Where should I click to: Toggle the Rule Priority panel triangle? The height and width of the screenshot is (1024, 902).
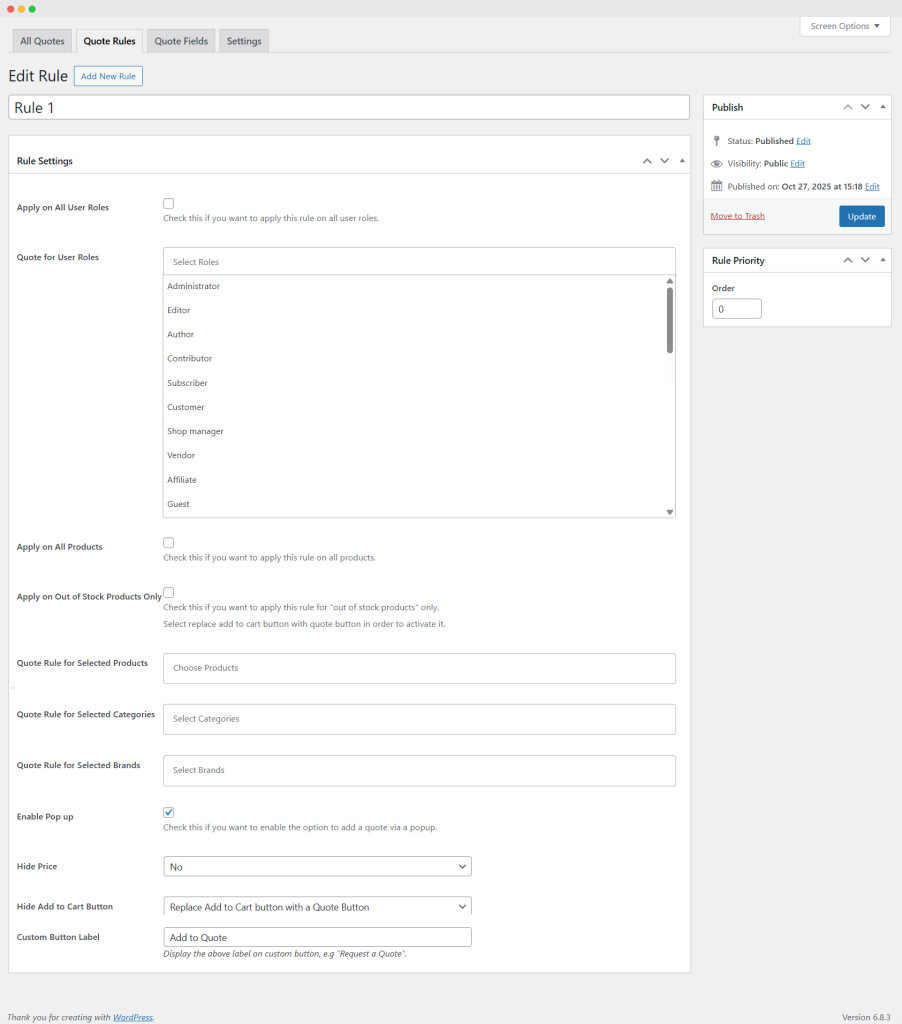coord(882,260)
